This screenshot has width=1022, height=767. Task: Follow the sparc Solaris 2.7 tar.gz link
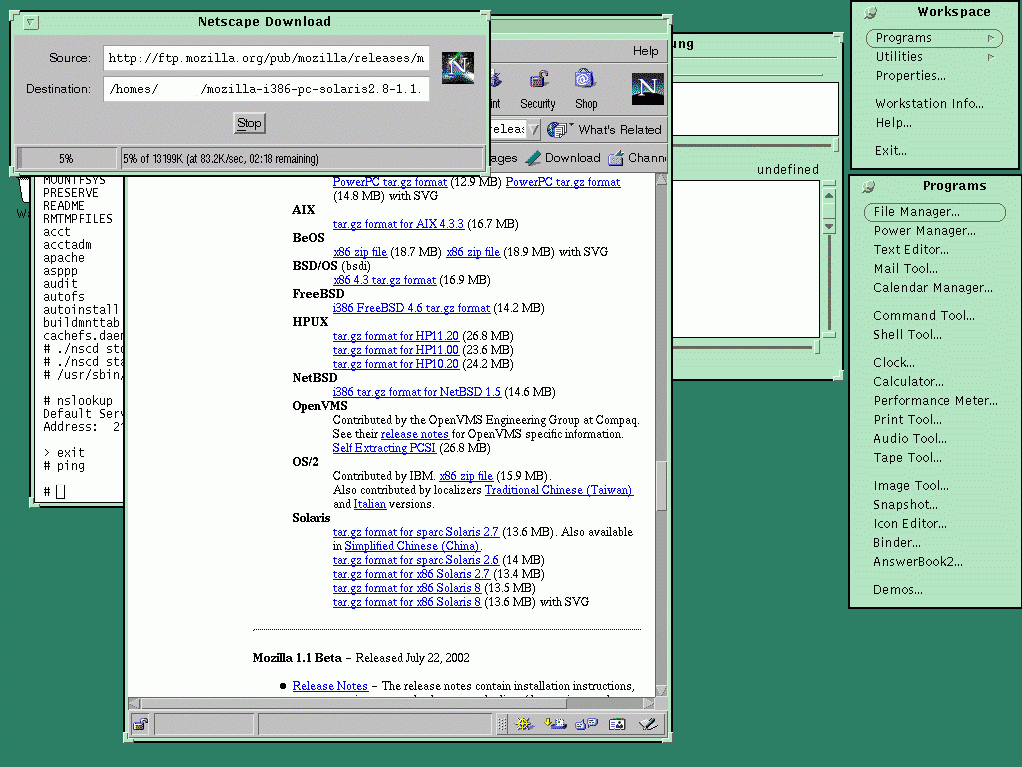click(x=416, y=532)
